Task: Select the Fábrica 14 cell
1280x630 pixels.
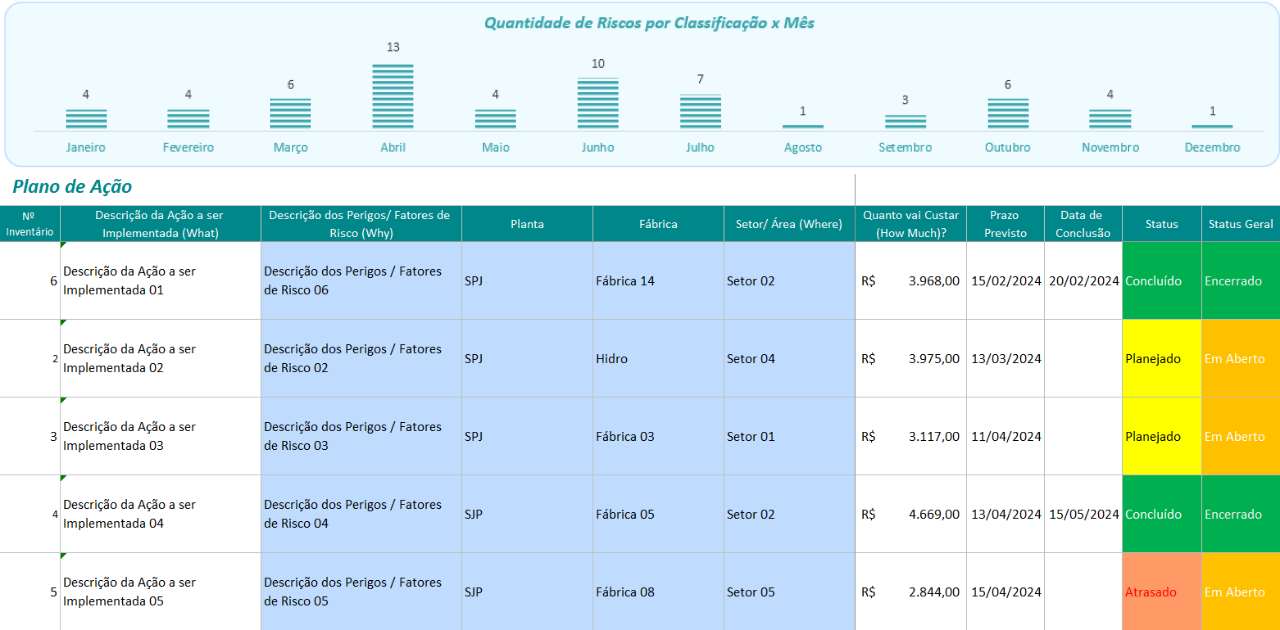Action: (657, 281)
